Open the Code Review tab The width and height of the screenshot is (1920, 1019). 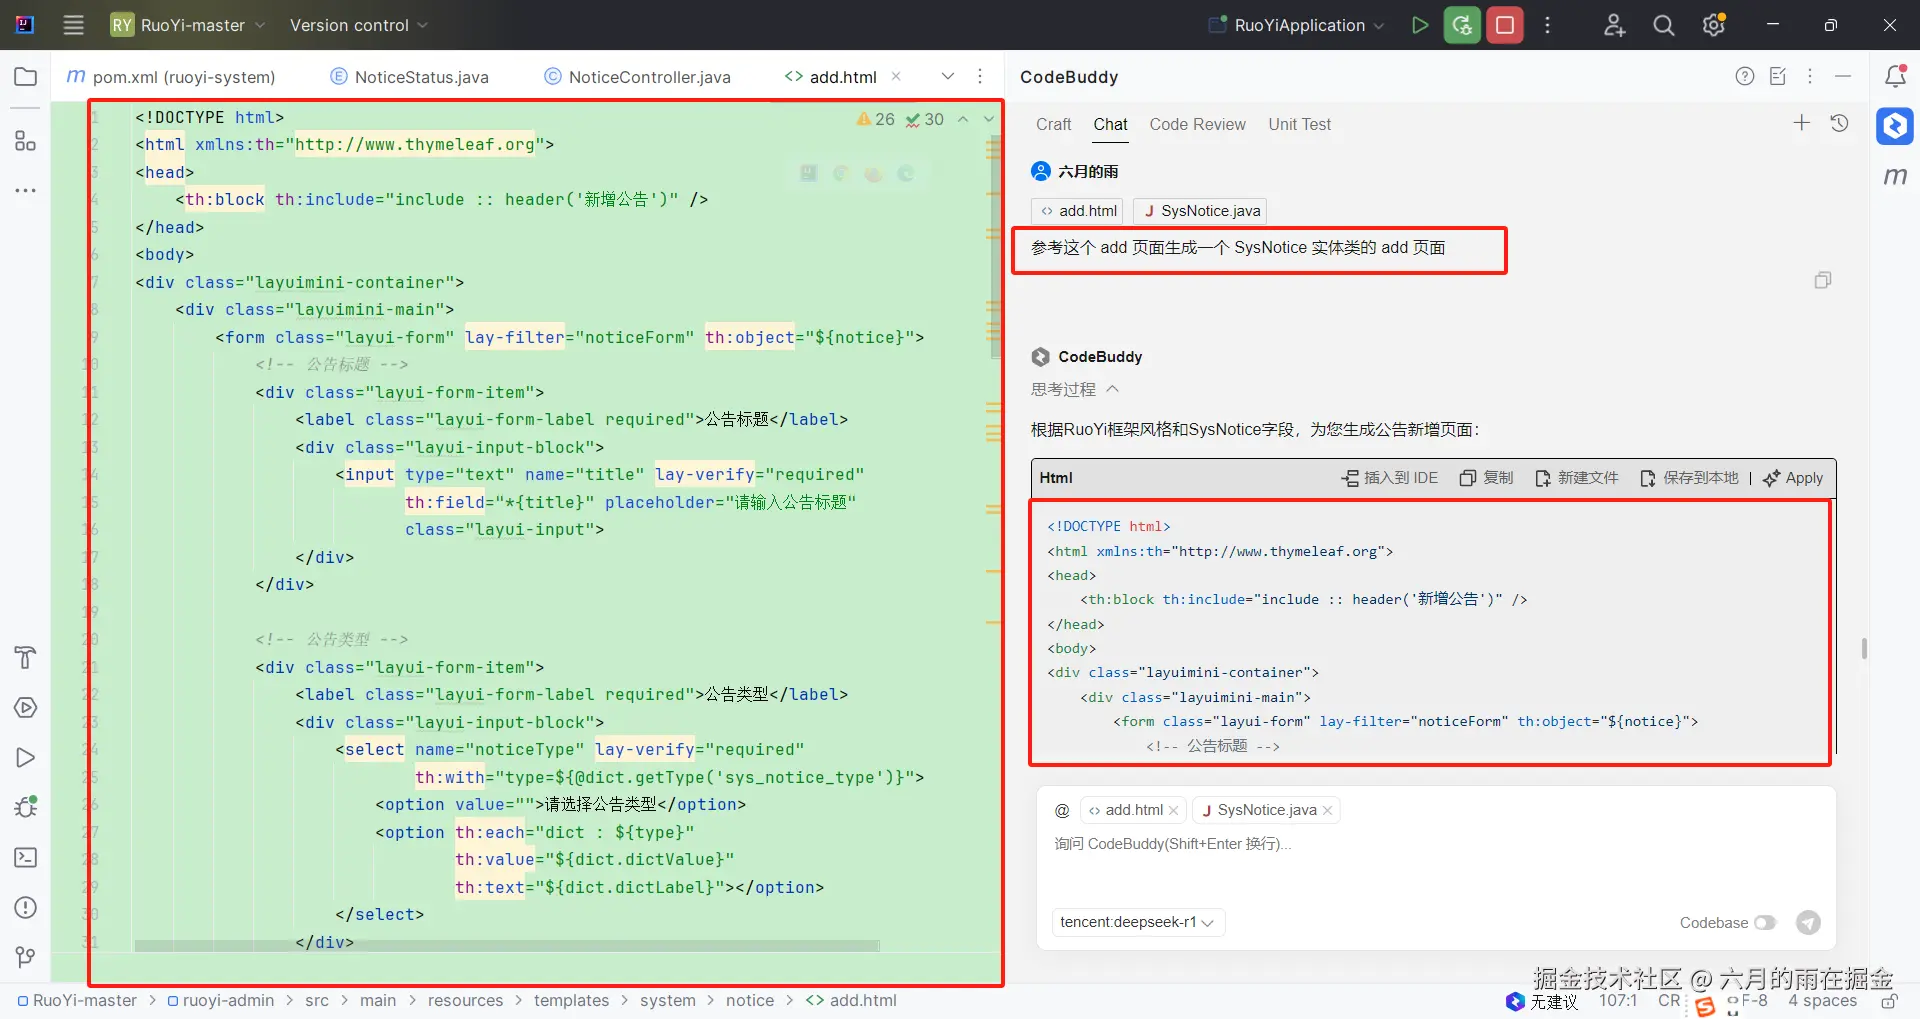(x=1197, y=124)
